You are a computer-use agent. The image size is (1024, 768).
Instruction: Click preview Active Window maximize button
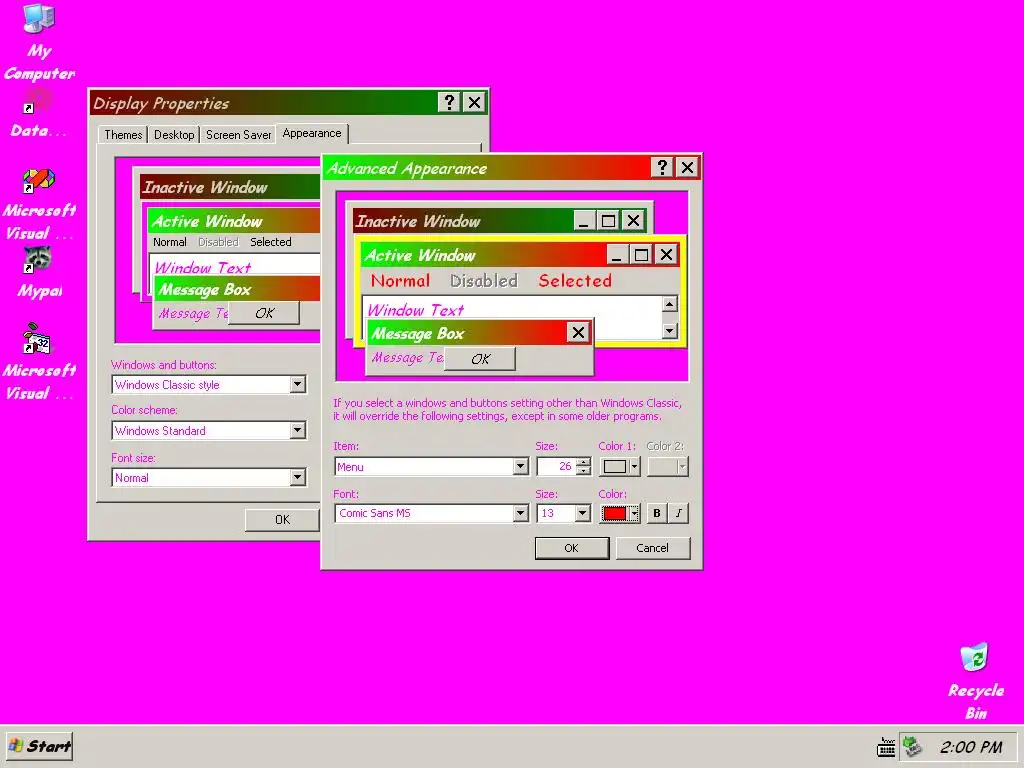641,255
